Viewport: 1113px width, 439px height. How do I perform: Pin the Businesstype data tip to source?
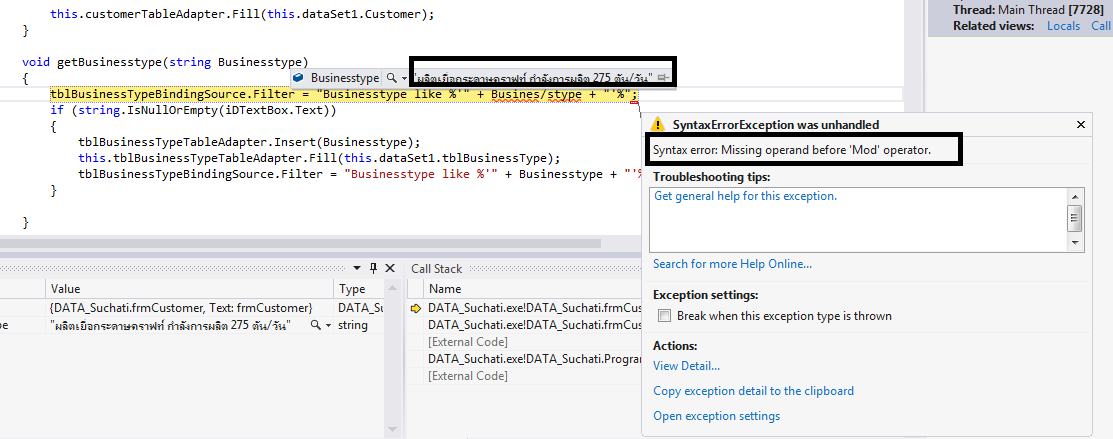(662, 77)
